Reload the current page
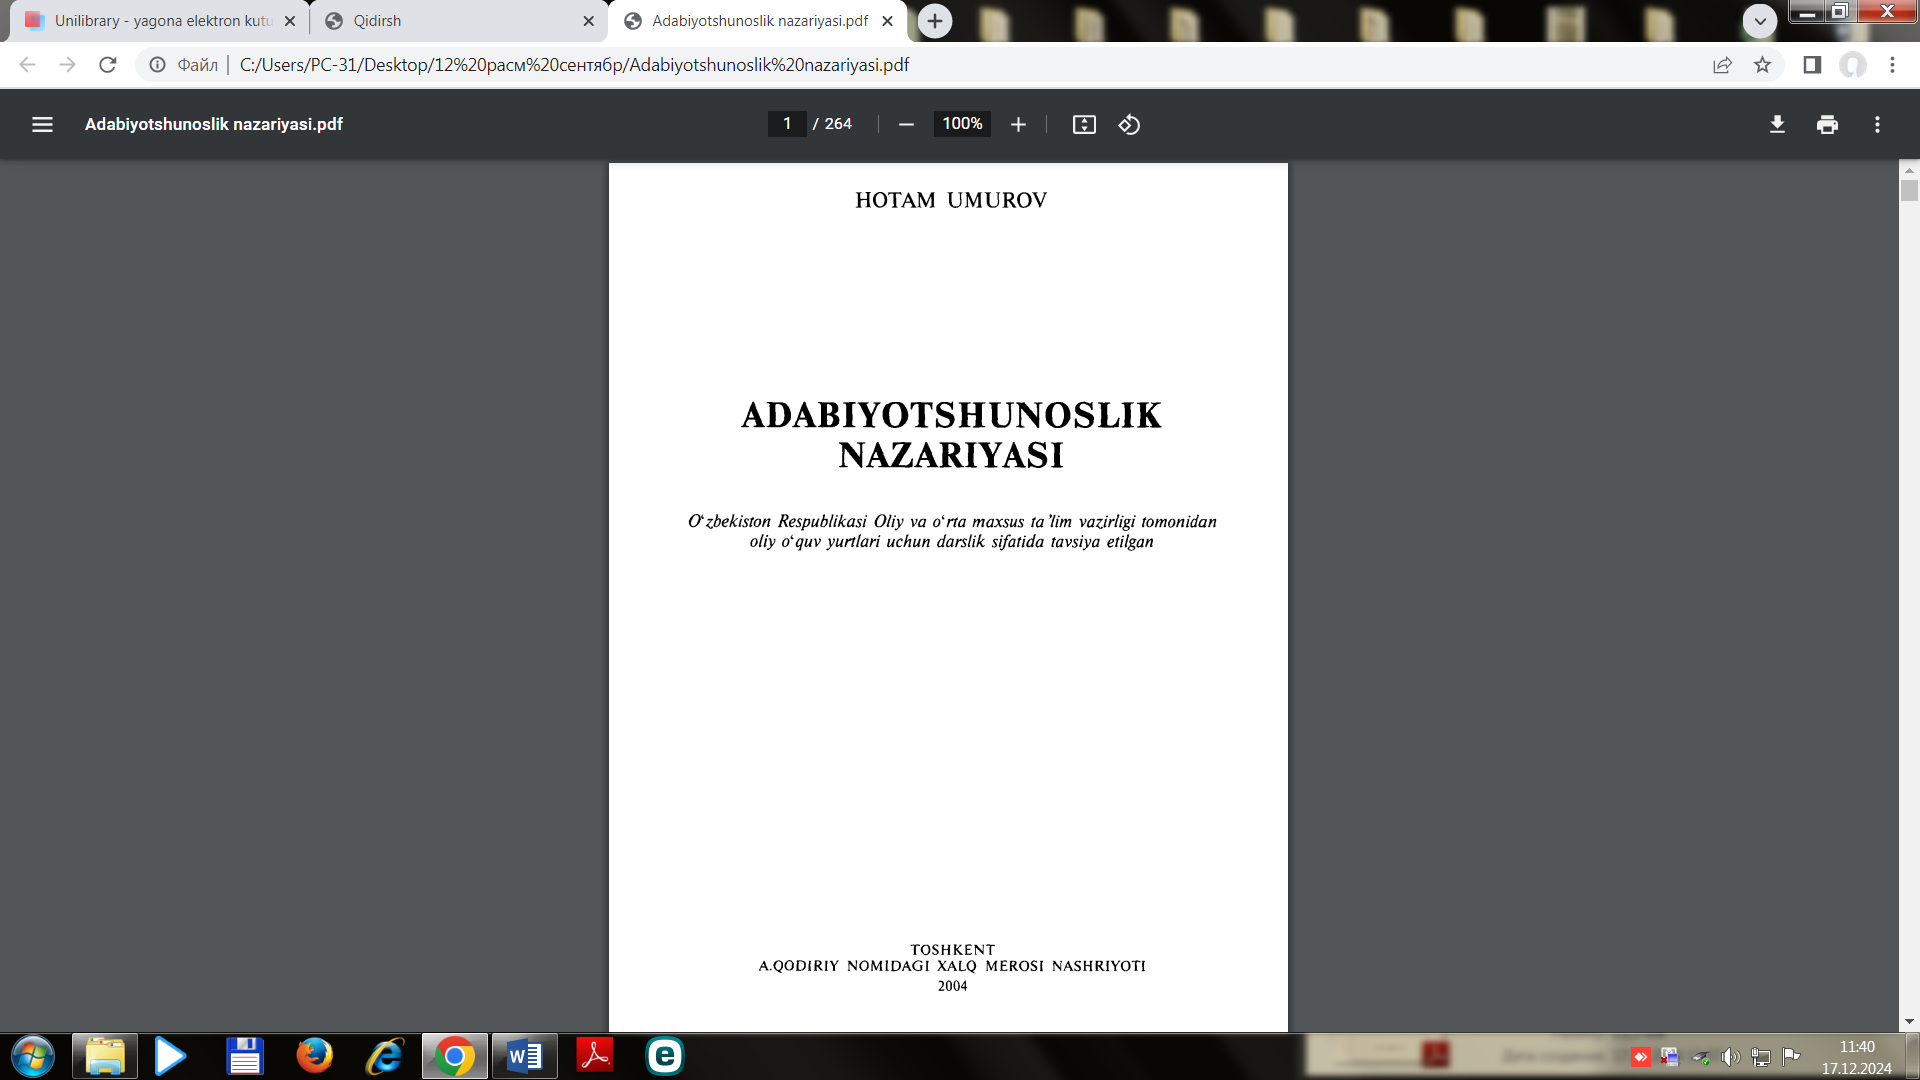This screenshot has width=1920, height=1080. pos(107,64)
